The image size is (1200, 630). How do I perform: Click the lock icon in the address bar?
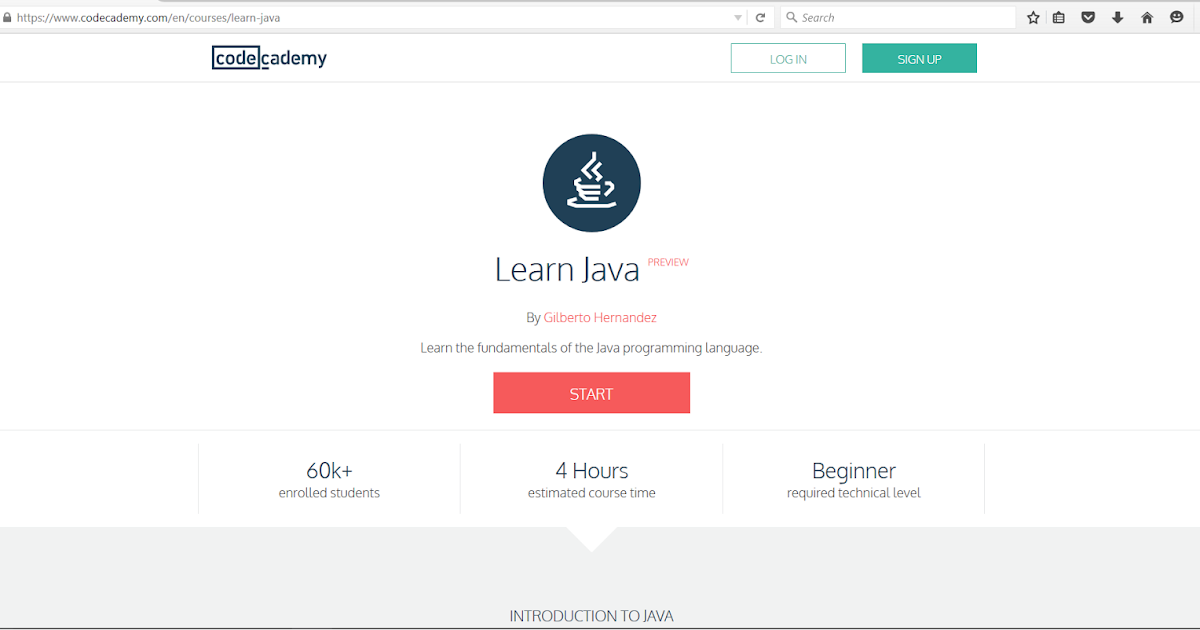(x=7, y=17)
